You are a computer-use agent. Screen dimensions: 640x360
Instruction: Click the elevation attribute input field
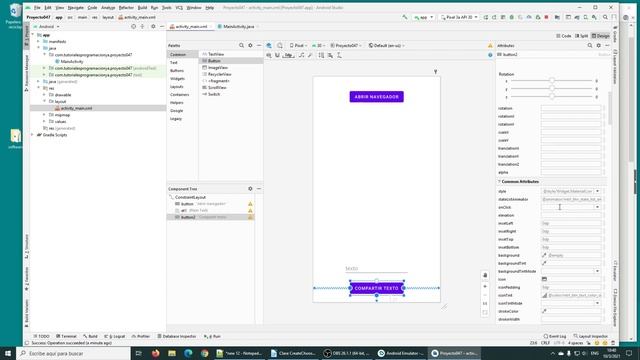coord(571,215)
